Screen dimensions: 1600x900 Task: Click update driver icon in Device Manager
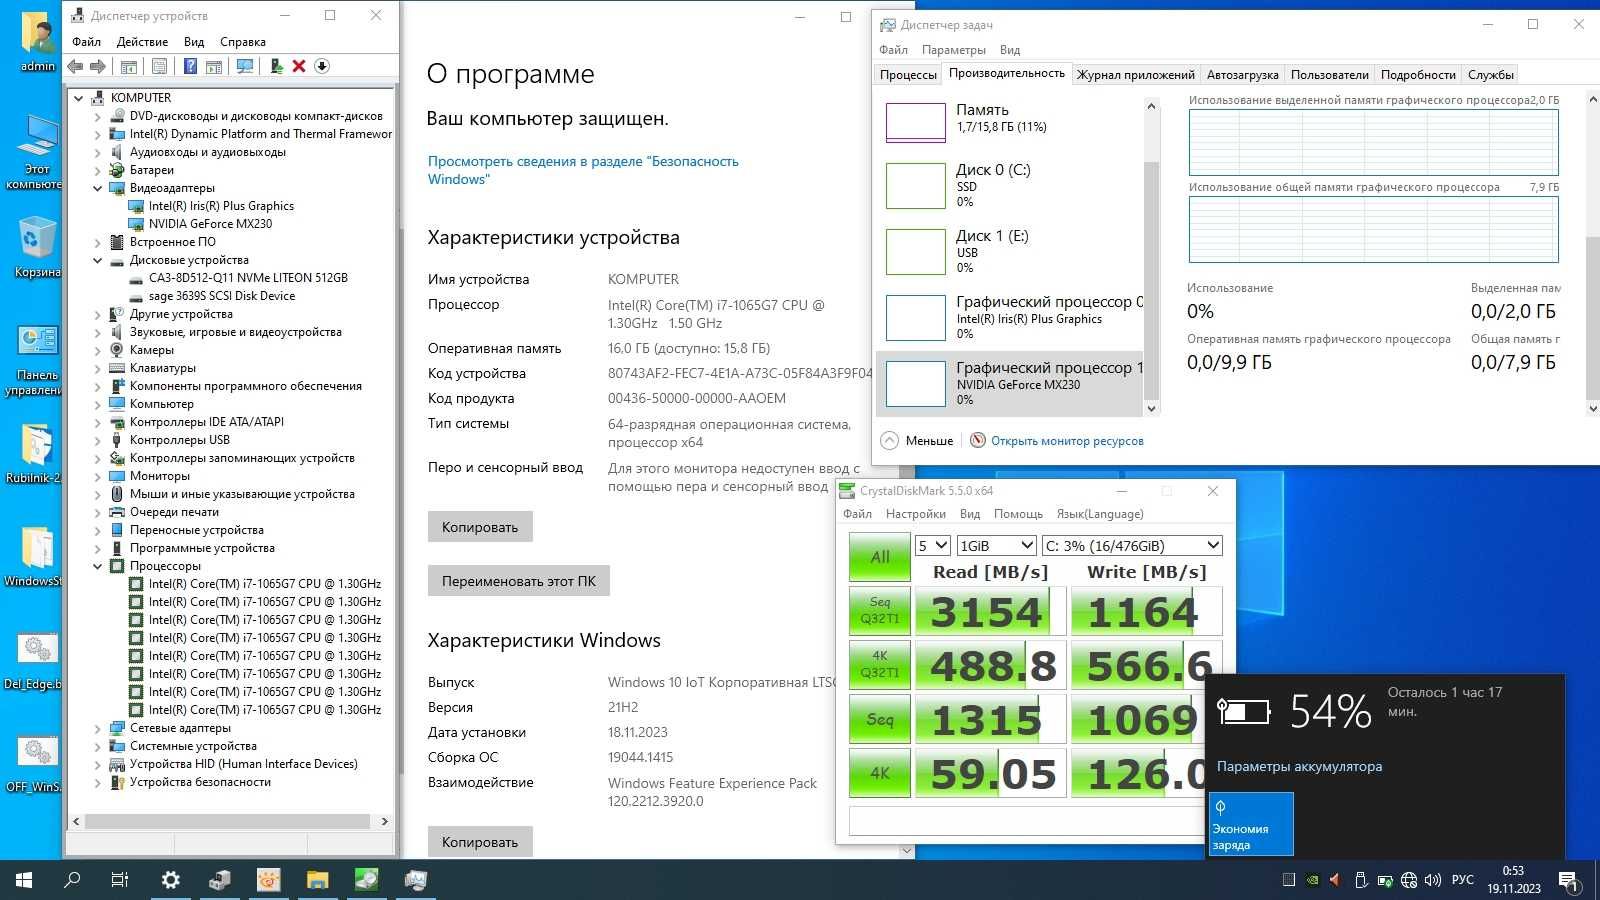(x=276, y=66)
